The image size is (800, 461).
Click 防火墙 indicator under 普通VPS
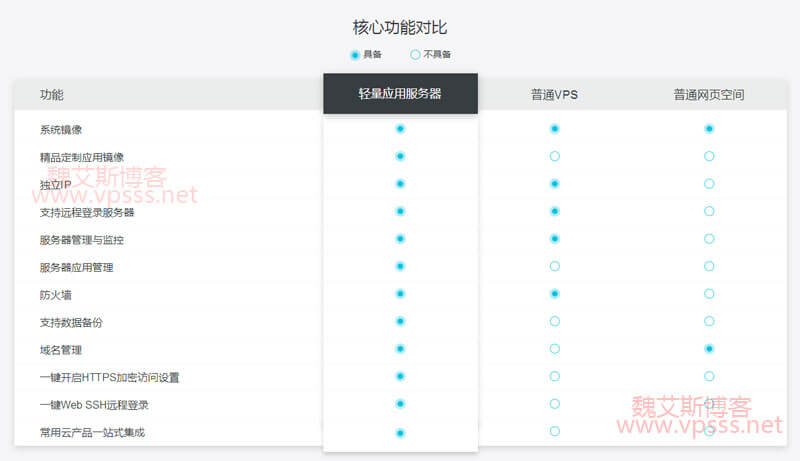pyautogui.click(x=555, y=294)
